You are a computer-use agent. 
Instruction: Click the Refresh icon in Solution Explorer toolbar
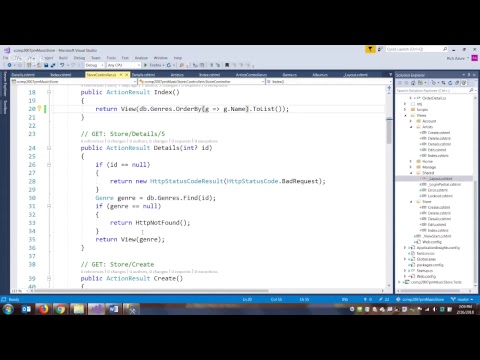[450, 83]
